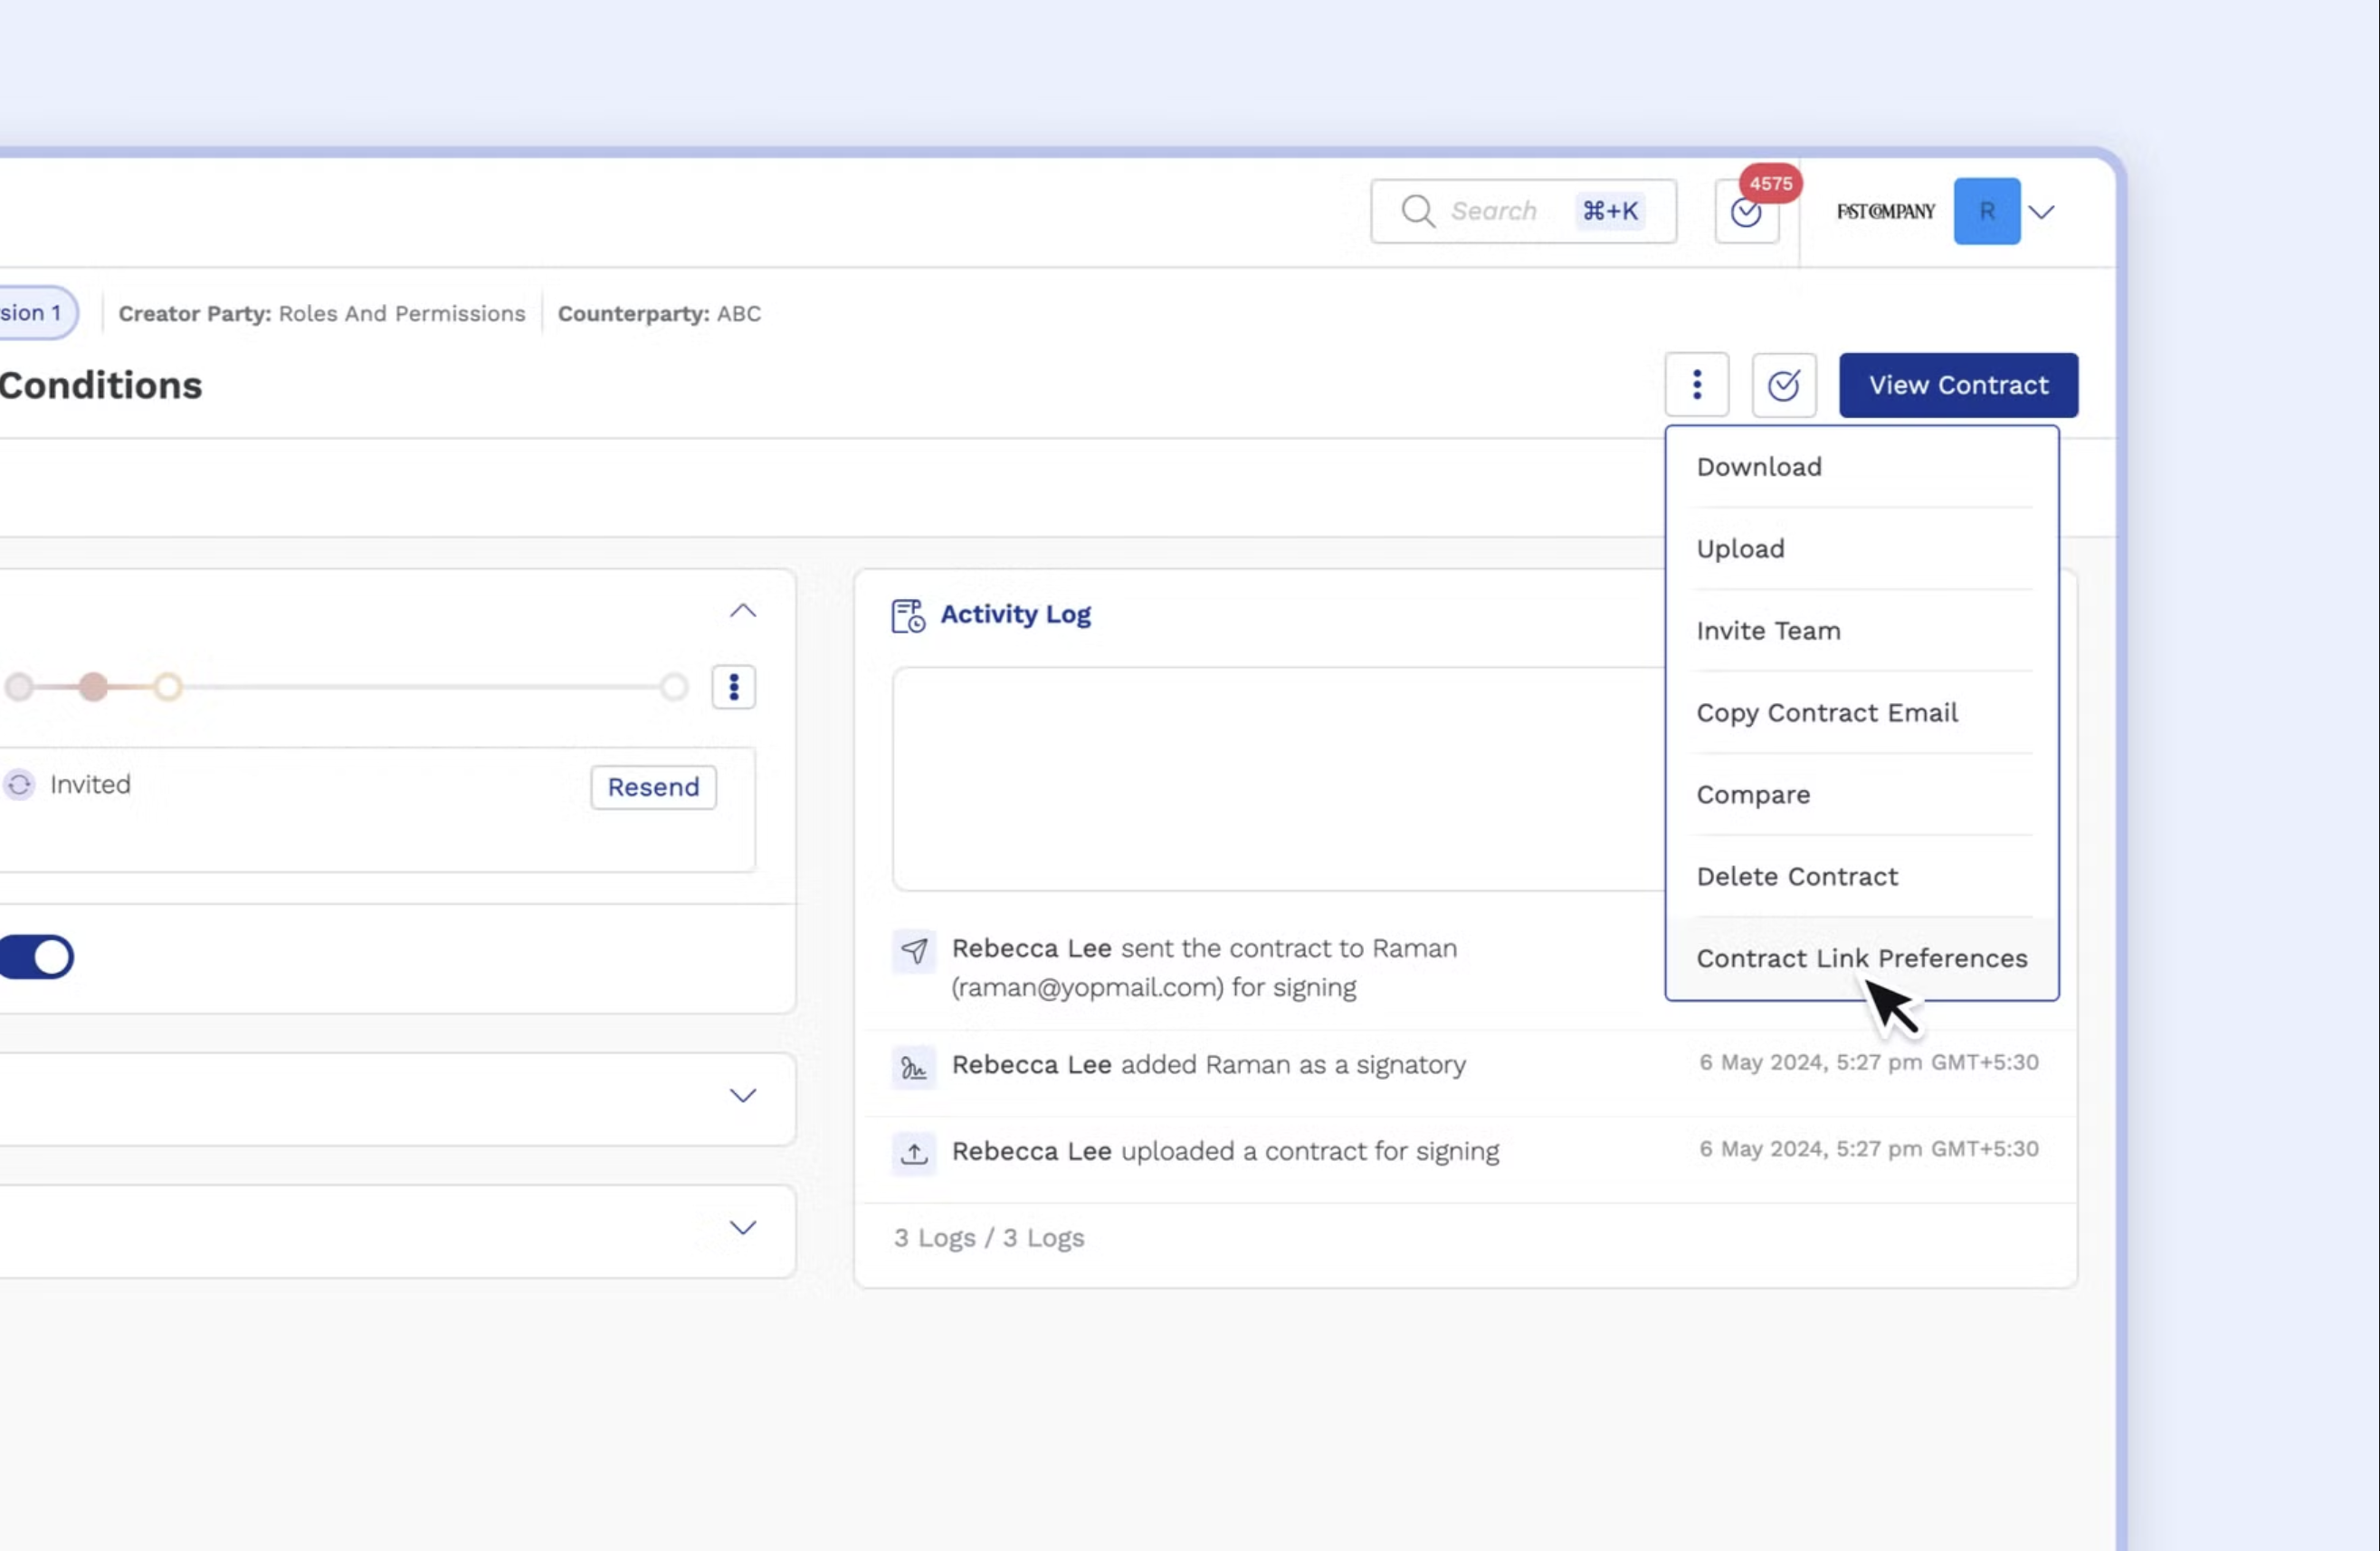Click the upload icon on uploaded log
The width and height of the screenshot is (2380, 1551).
click(913, 1154)
